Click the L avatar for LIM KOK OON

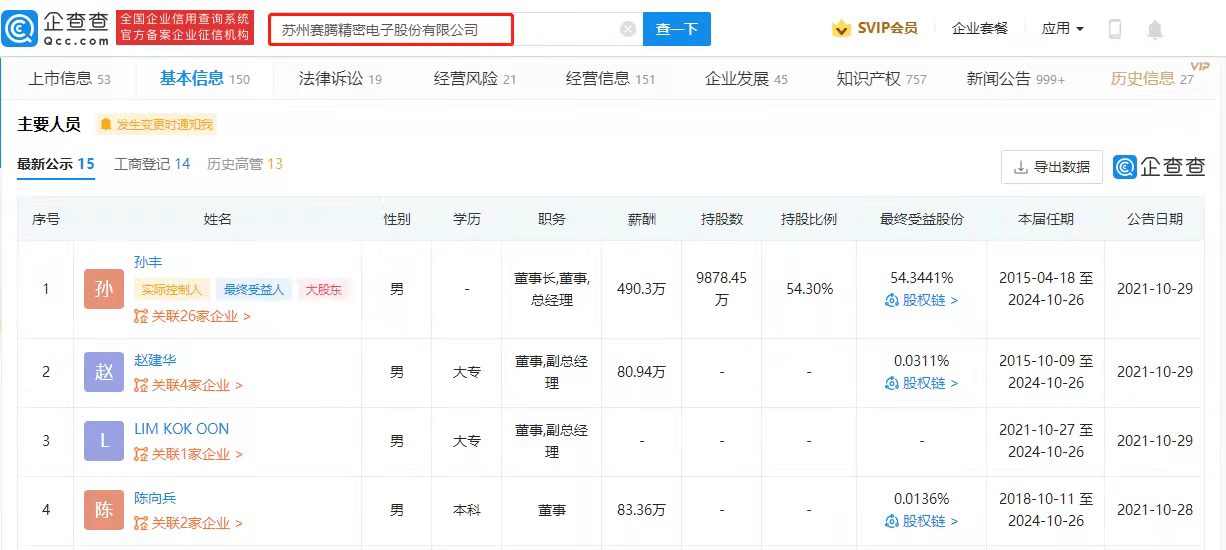[104, 441]
